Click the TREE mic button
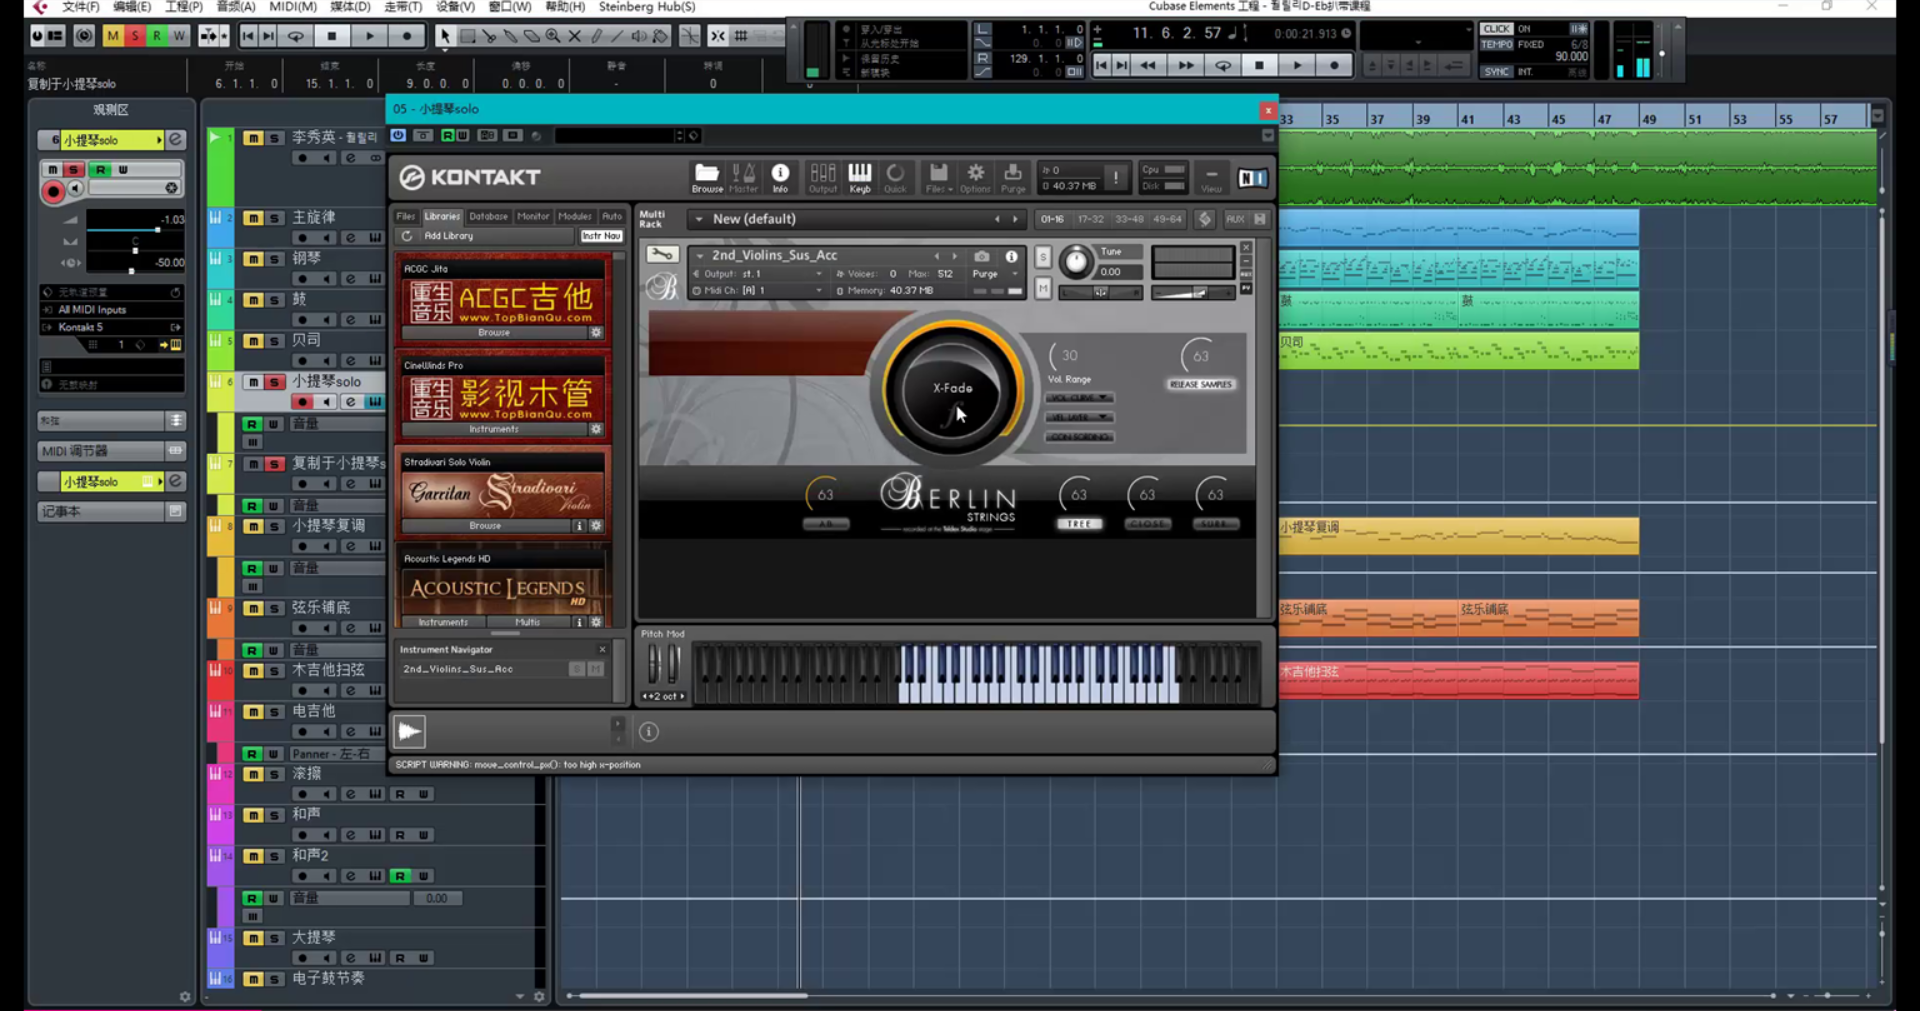This screenshot has height=1011, width=1920. [1079, 524]
